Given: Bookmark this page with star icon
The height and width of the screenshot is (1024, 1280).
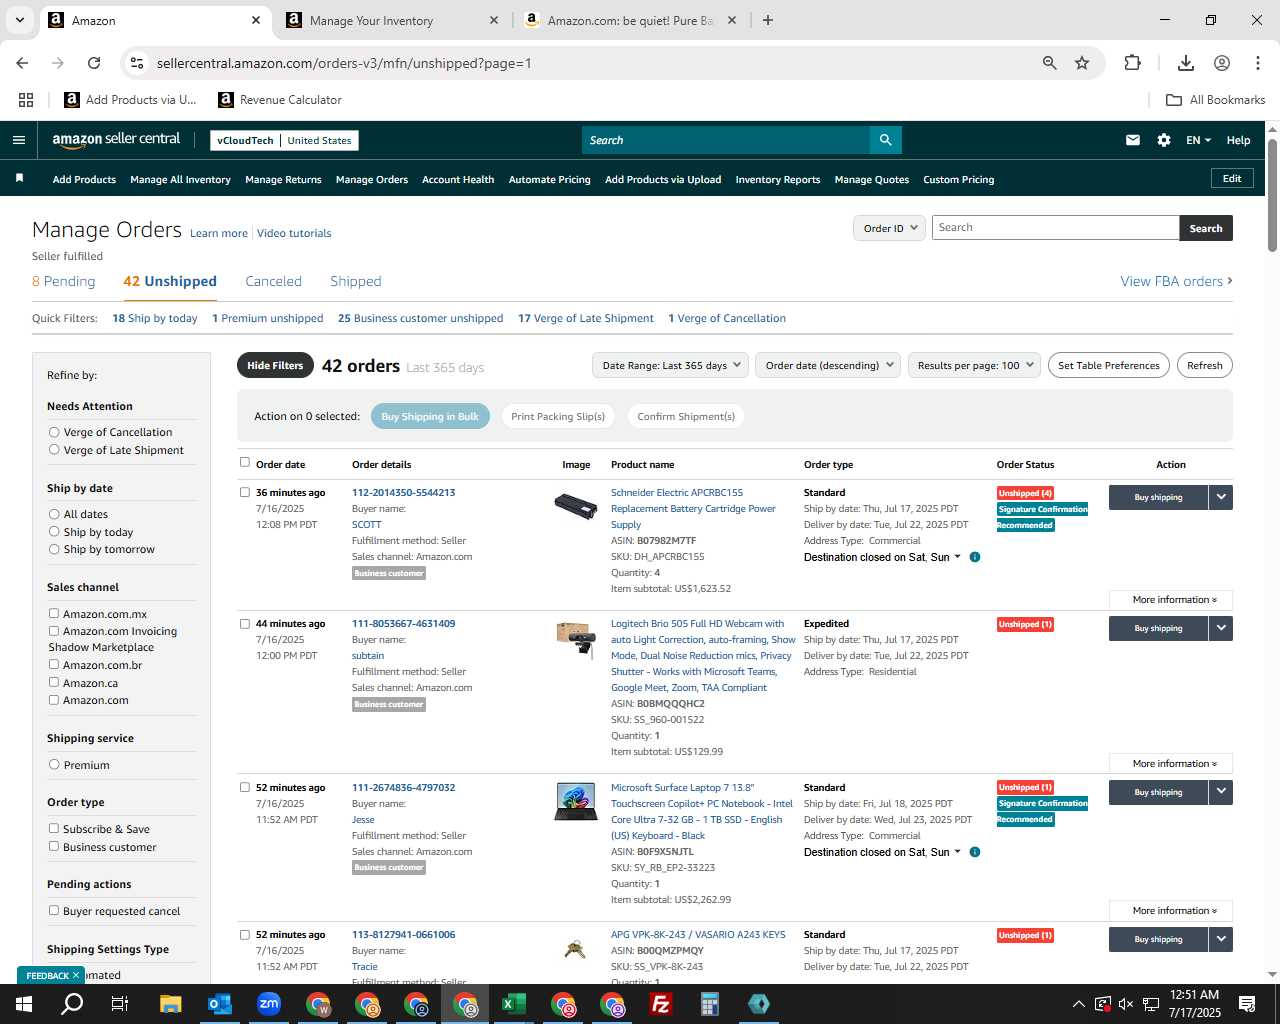Looking at the screenshot, I should coord(1082,63).
